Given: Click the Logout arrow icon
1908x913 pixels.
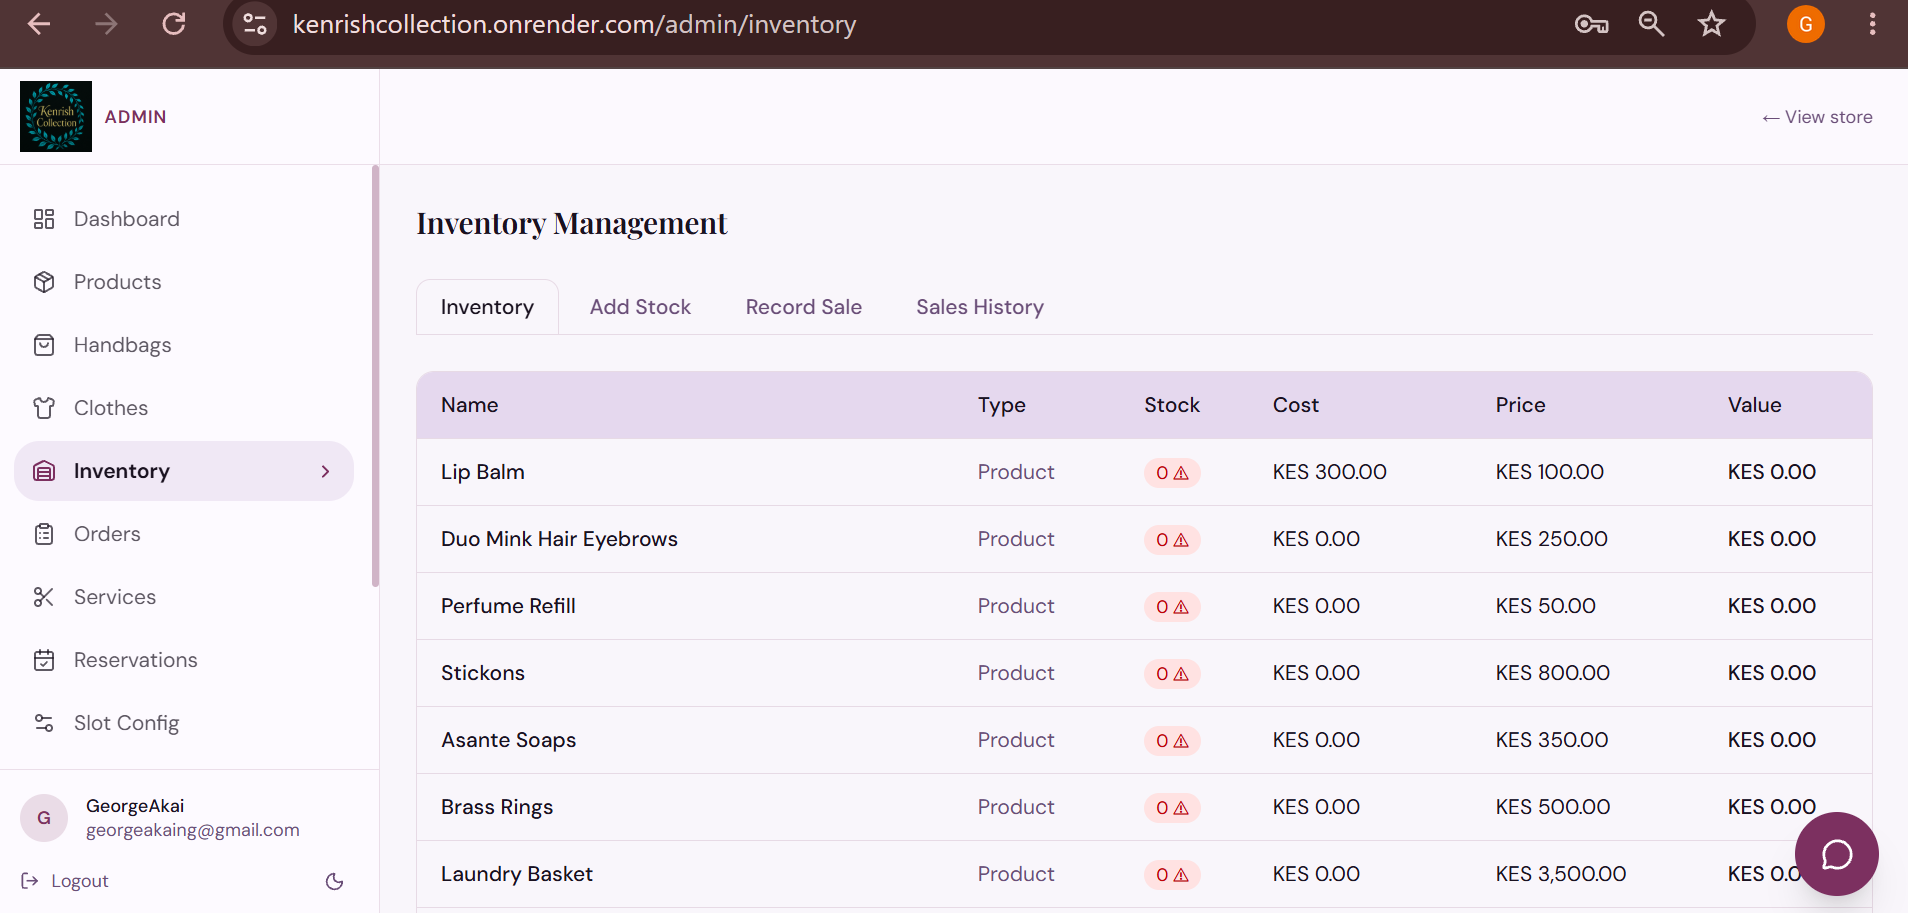Looking at the screenshot, I should coord(30,881).
